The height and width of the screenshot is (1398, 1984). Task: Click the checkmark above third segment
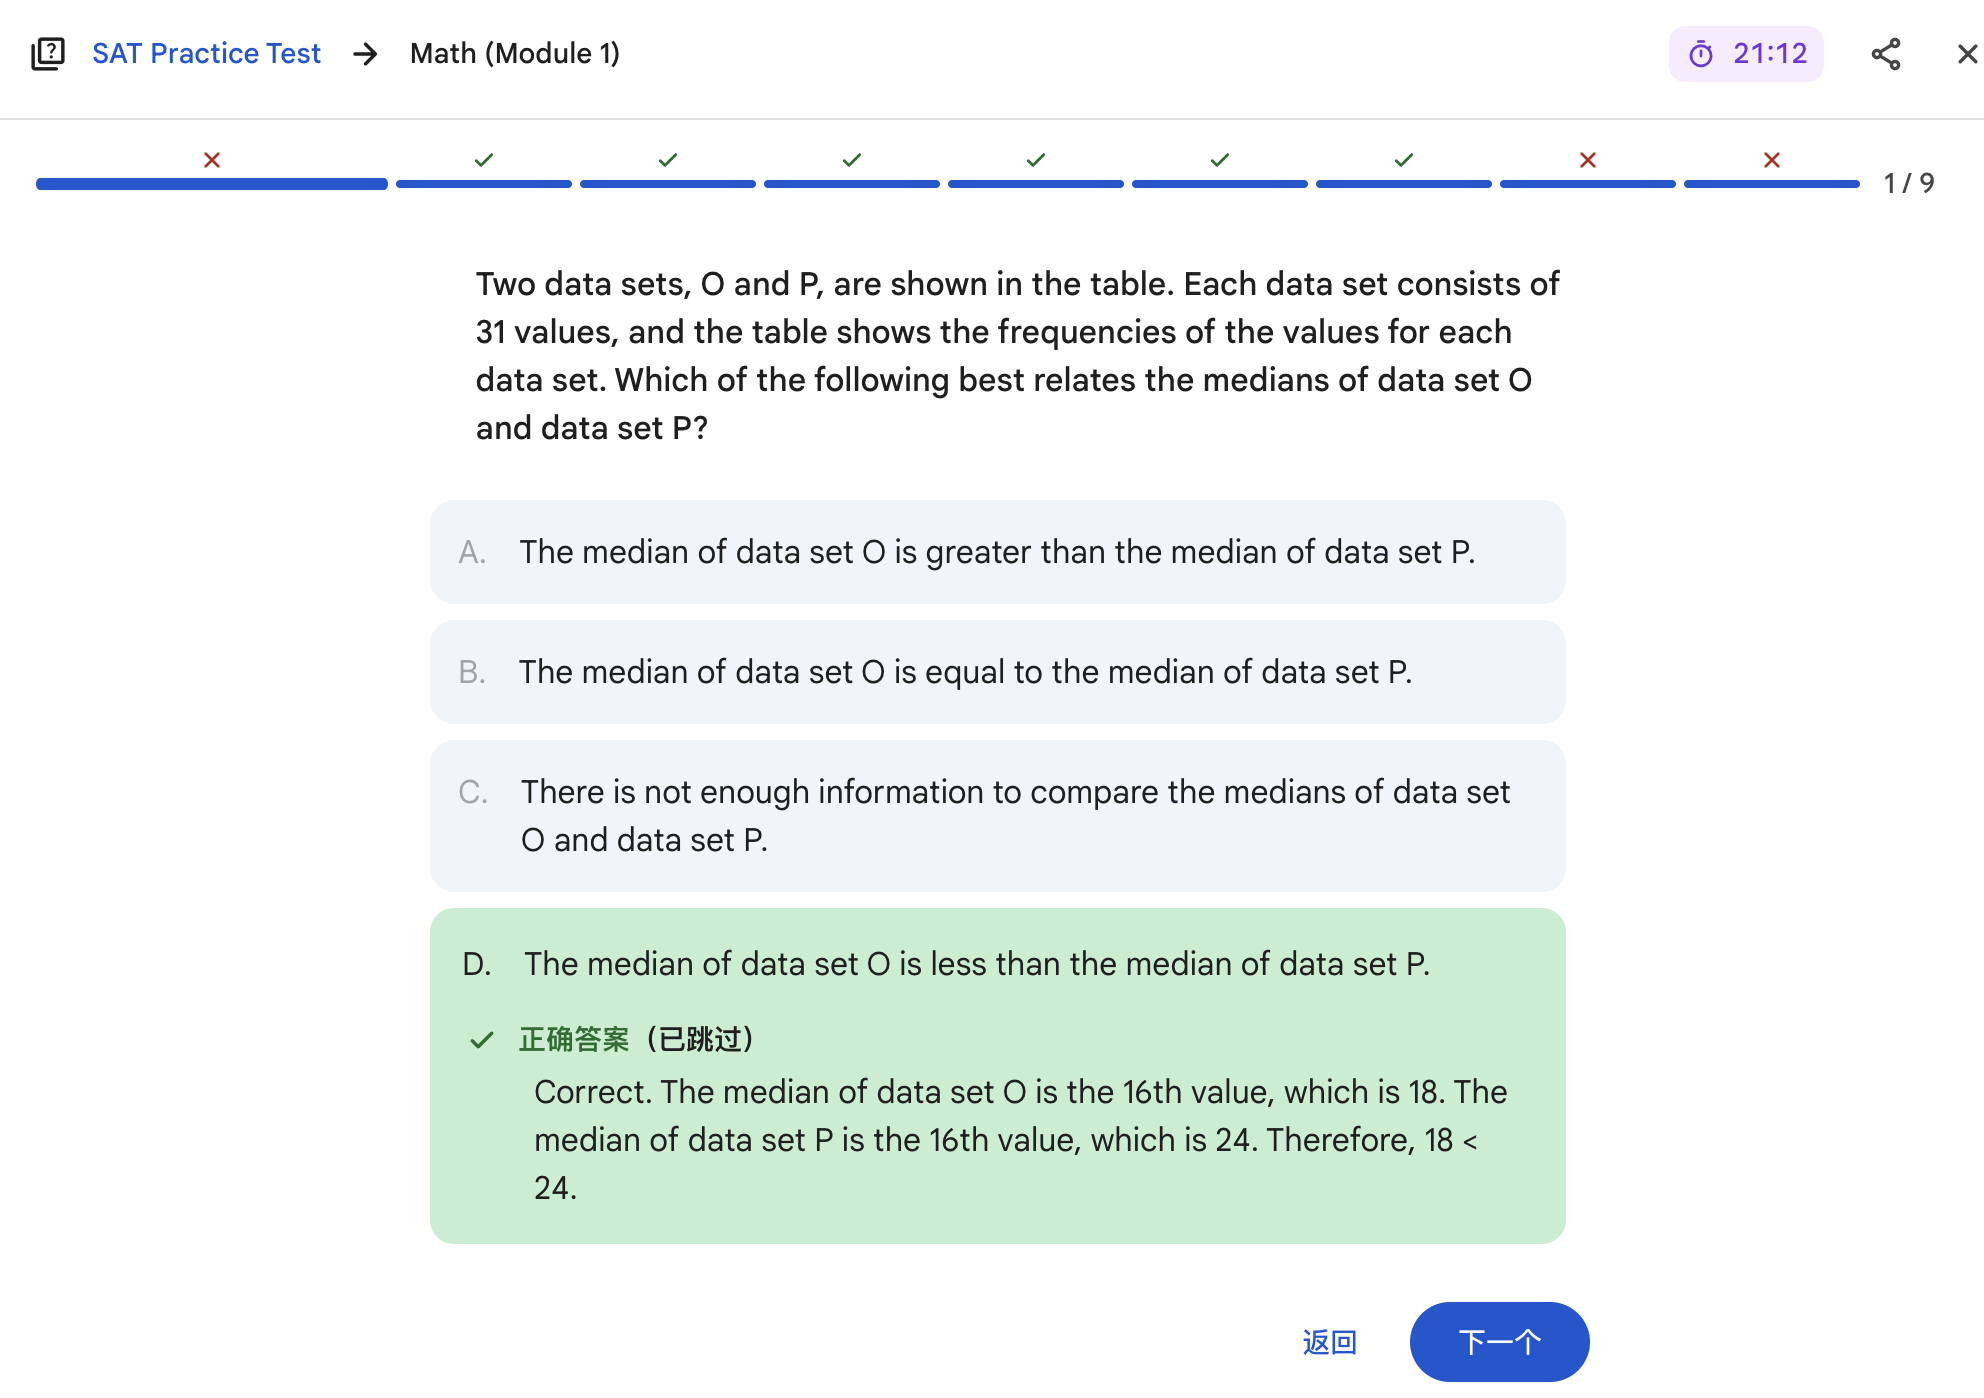point(668,160)
